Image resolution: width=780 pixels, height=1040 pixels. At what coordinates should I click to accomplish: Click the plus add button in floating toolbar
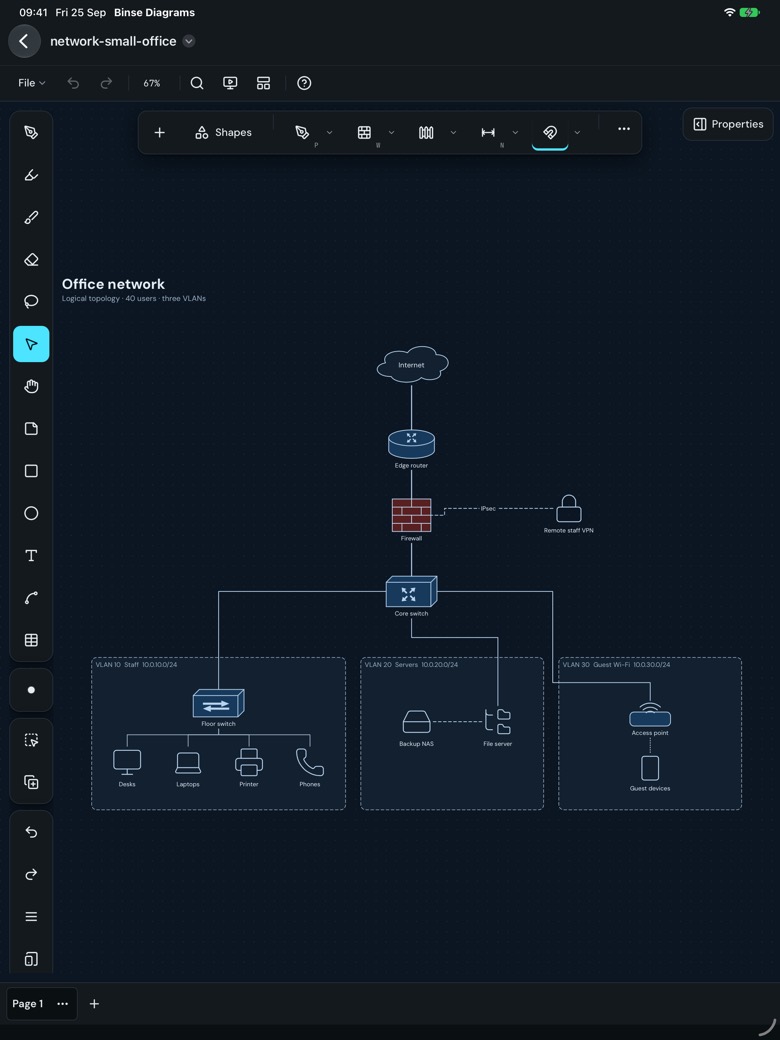pos(159,133)
